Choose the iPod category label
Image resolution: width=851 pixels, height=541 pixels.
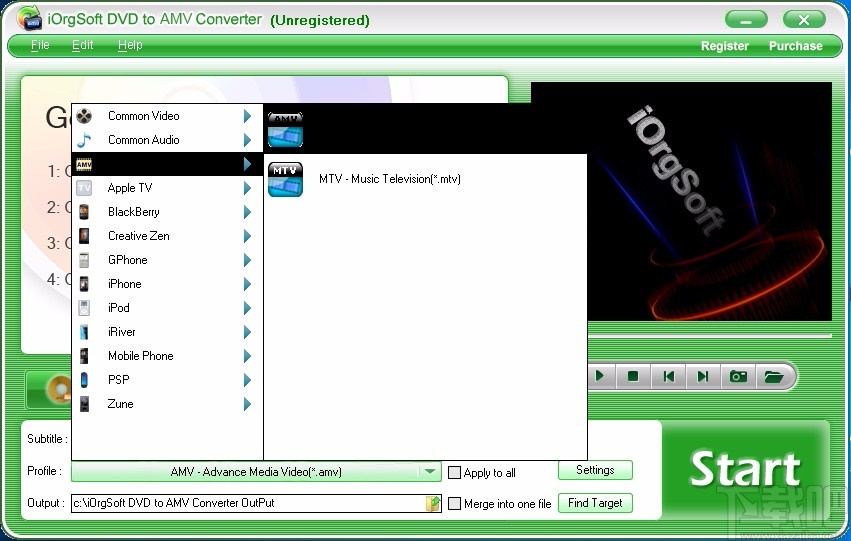(x=118, y=308)
